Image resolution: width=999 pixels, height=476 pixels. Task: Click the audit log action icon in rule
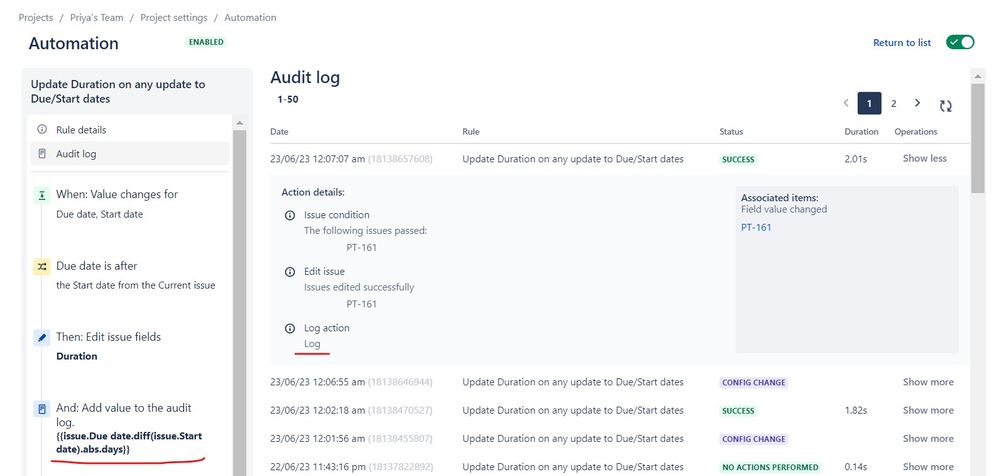tap(42, 408)
